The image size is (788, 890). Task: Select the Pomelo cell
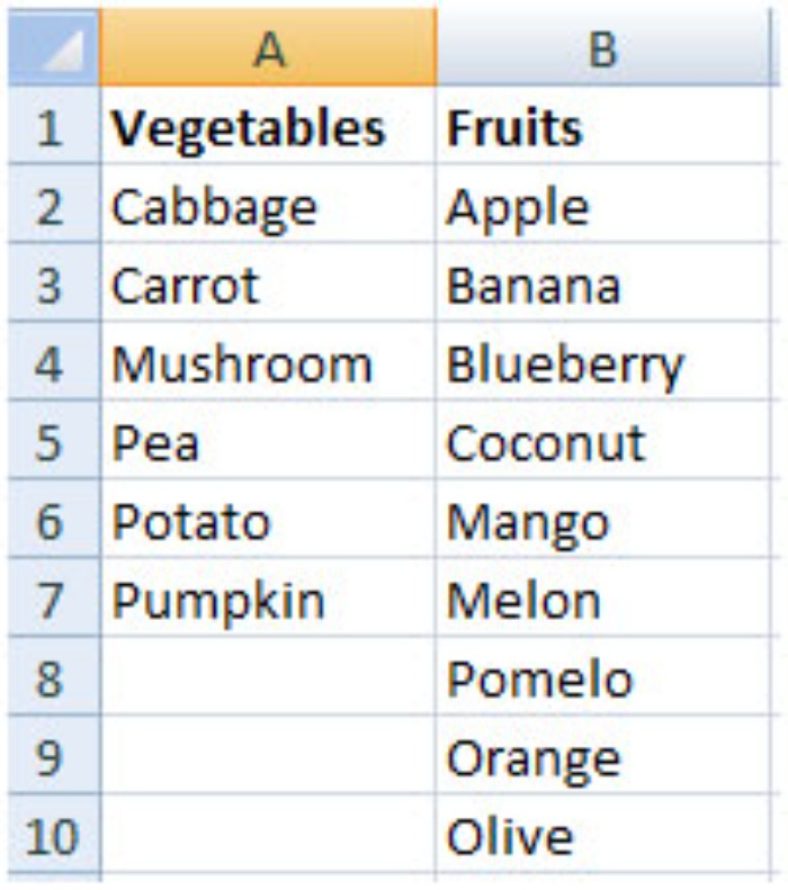603,677
